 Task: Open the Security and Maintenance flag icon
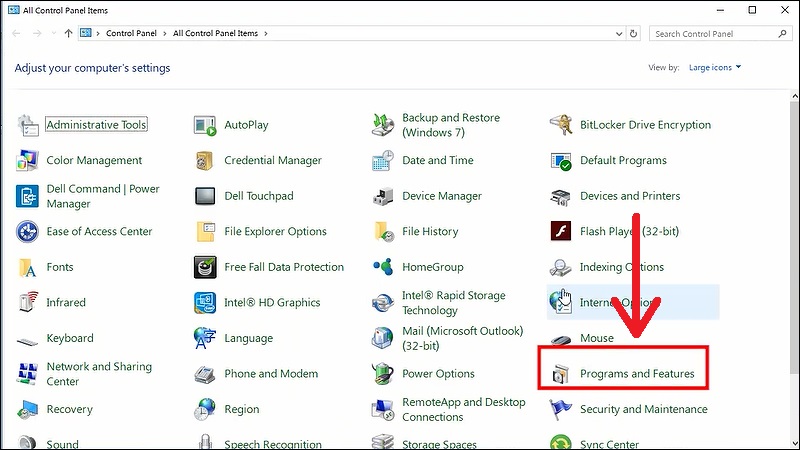pyautogui.click(x=561, y=410)
